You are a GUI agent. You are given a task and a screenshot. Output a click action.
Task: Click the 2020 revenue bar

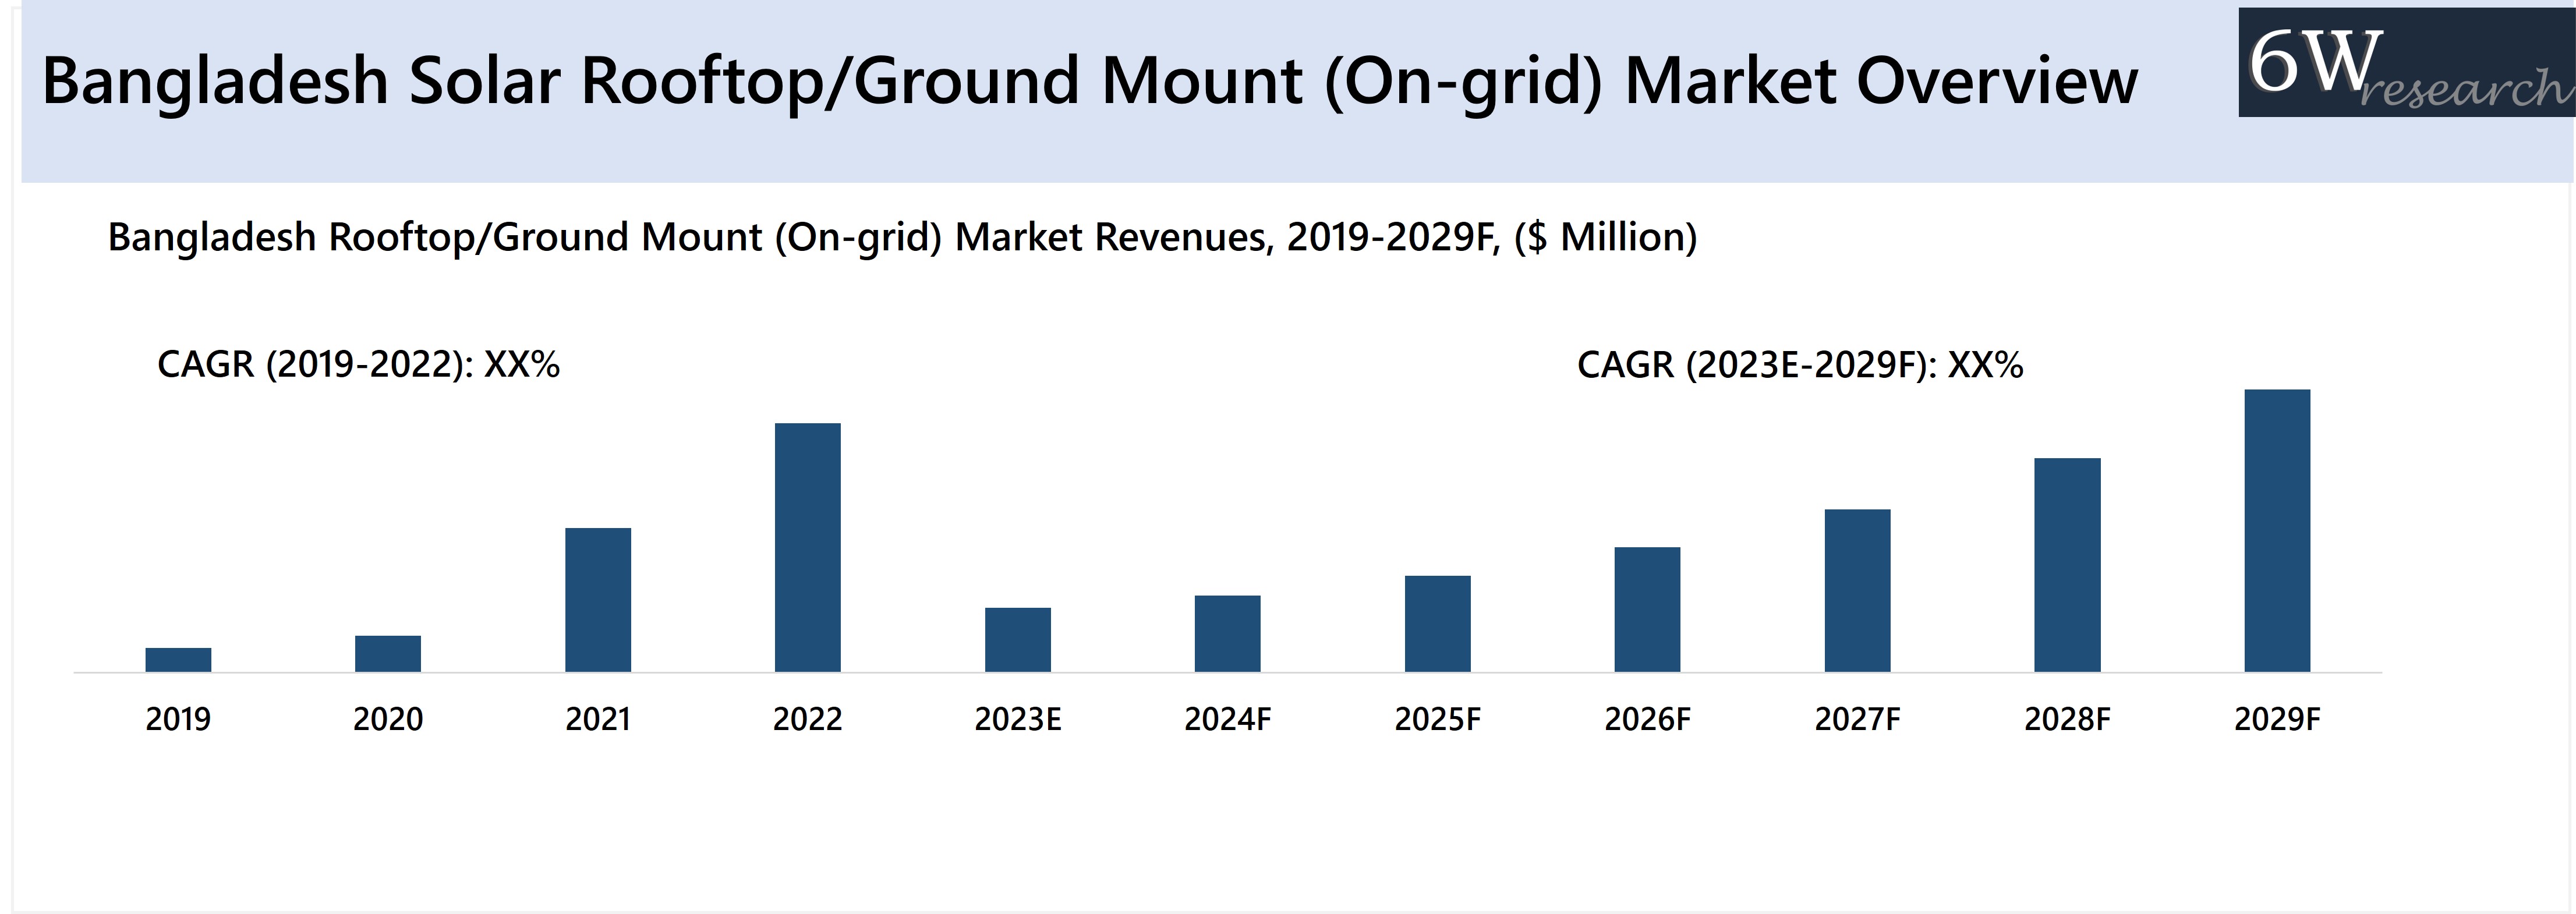click(388, 654)
